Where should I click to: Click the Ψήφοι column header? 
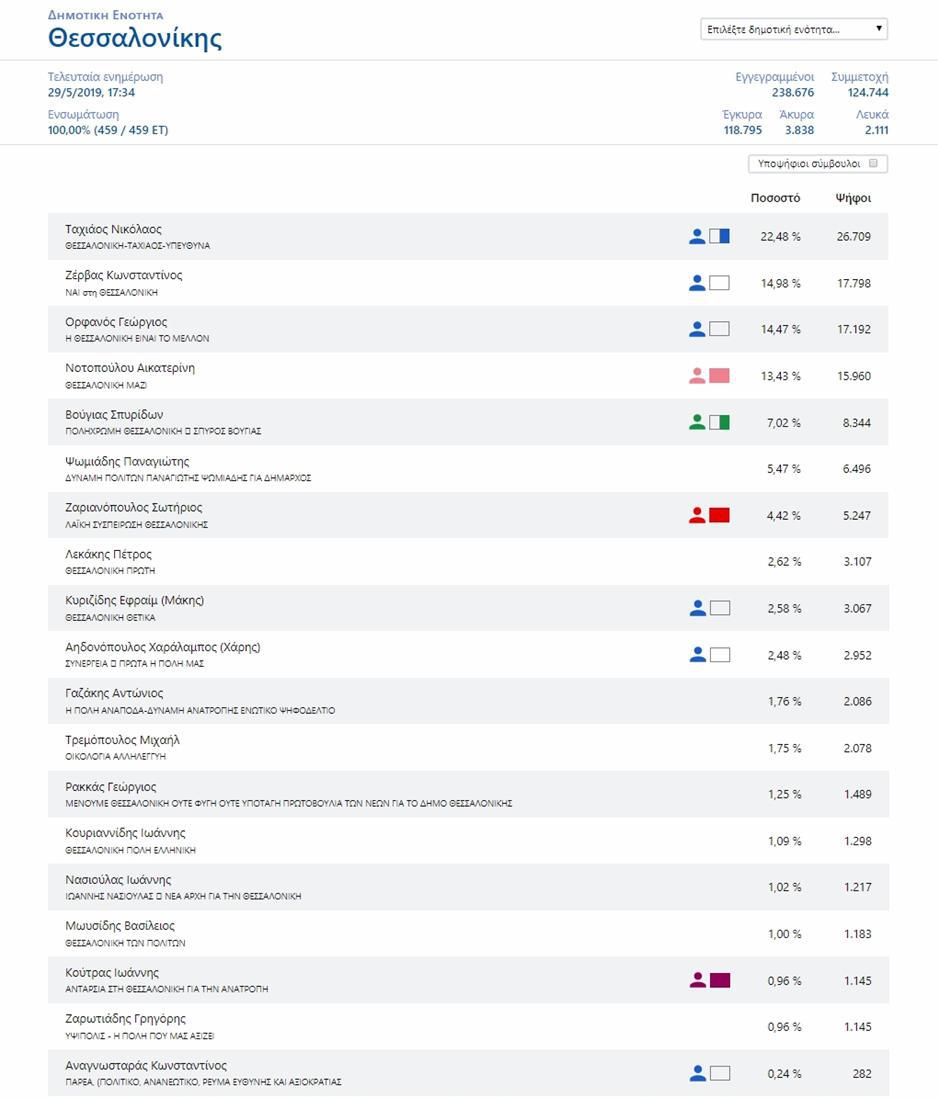point(853,198)
